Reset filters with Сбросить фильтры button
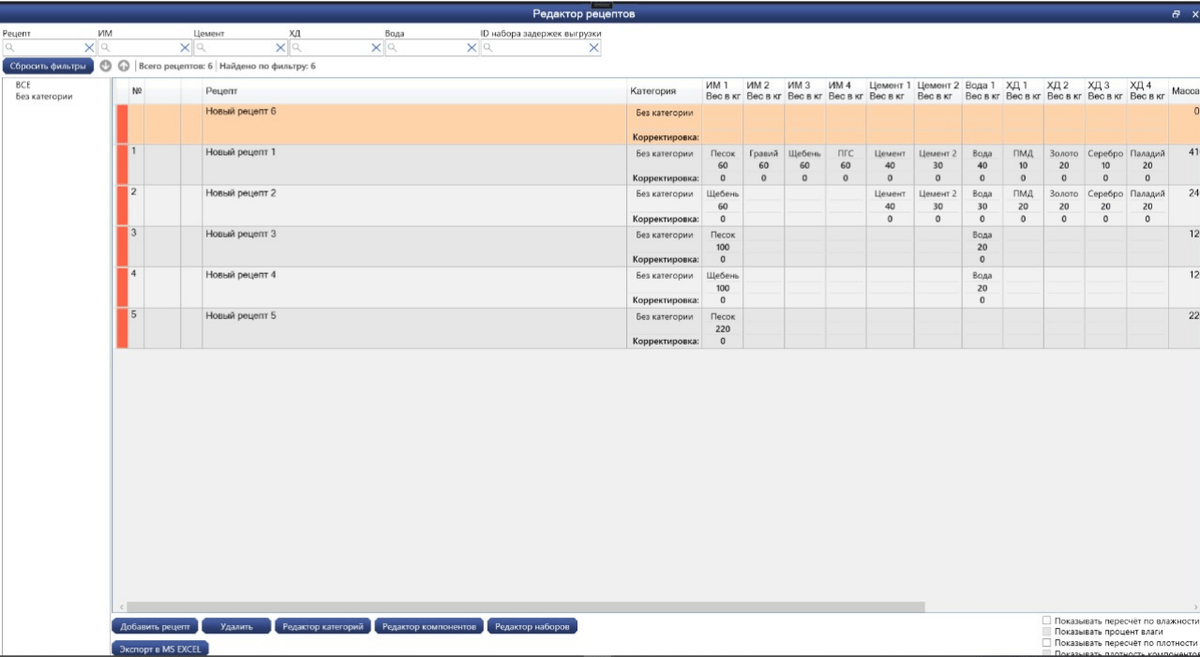Viewport: 1200px width, 657px height. (x=48, y=66)
